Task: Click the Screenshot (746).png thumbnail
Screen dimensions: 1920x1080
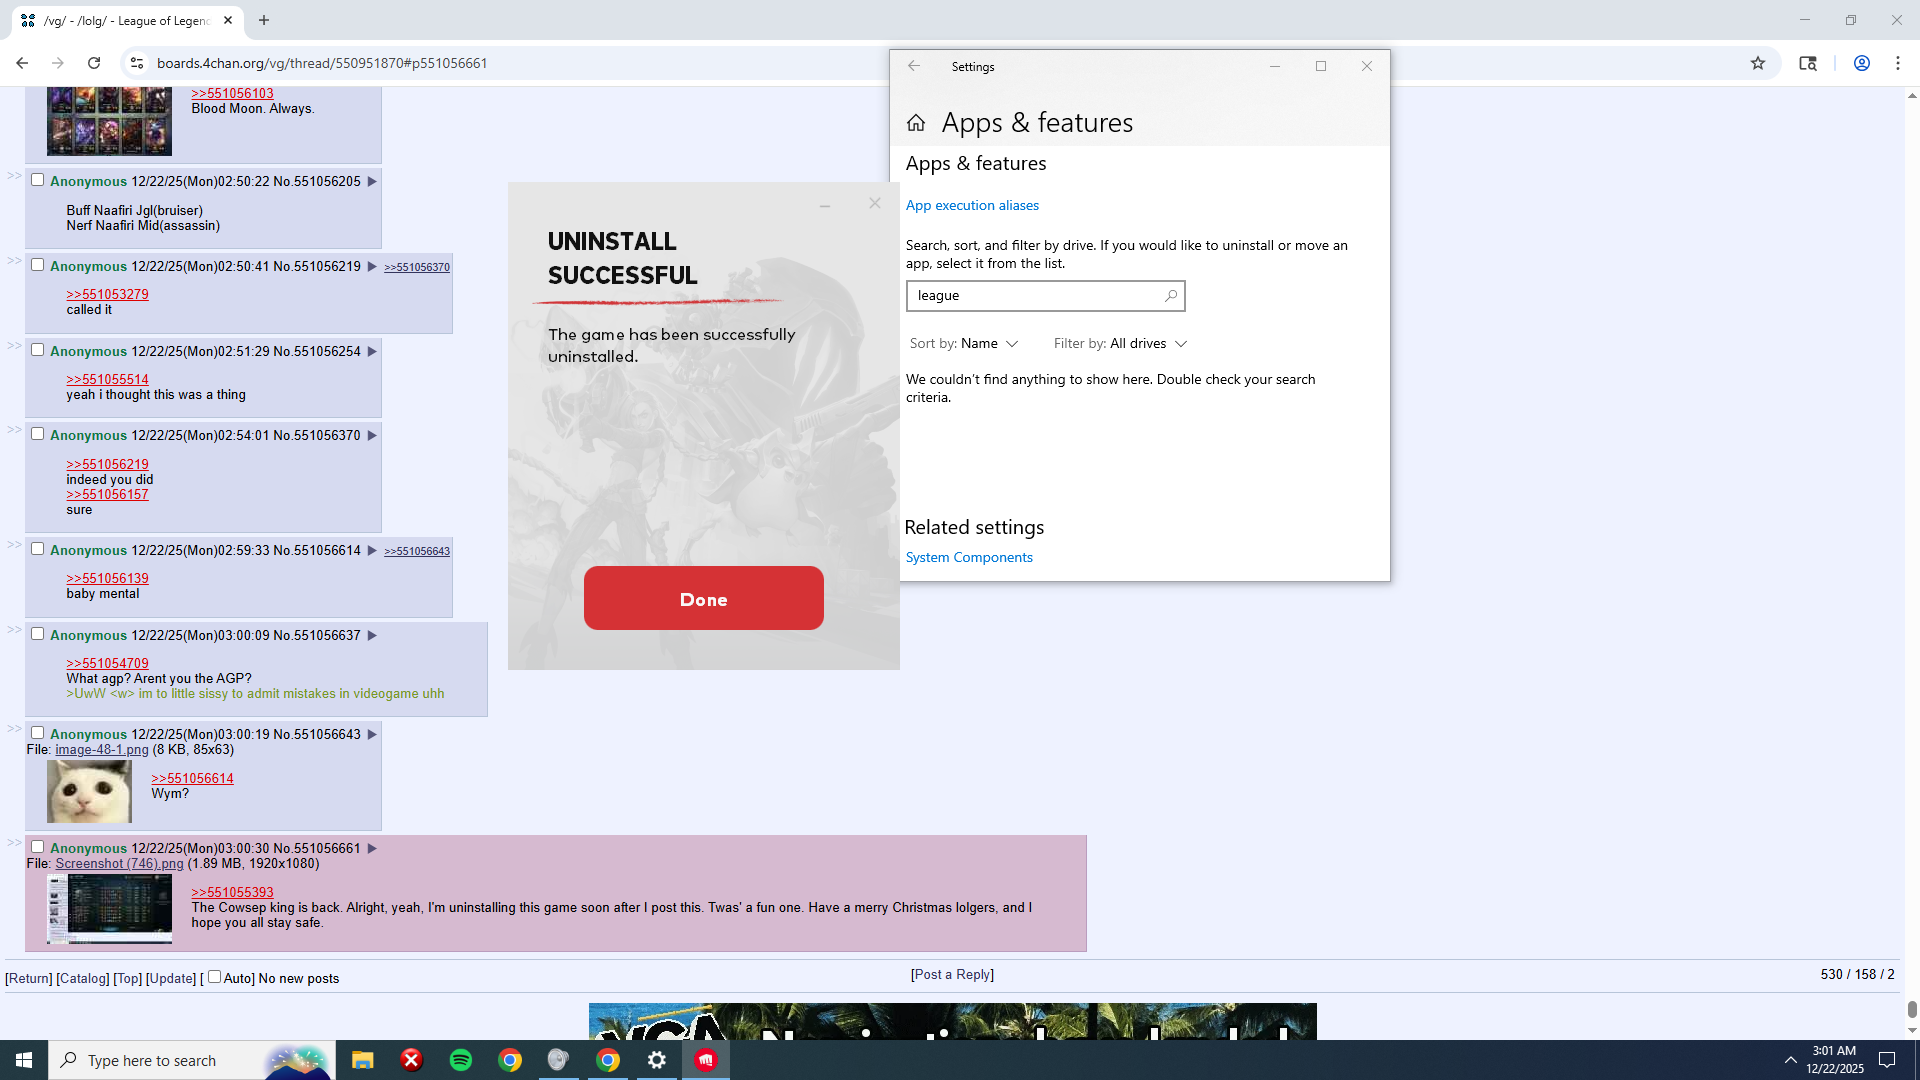Action: coord(109,908)
